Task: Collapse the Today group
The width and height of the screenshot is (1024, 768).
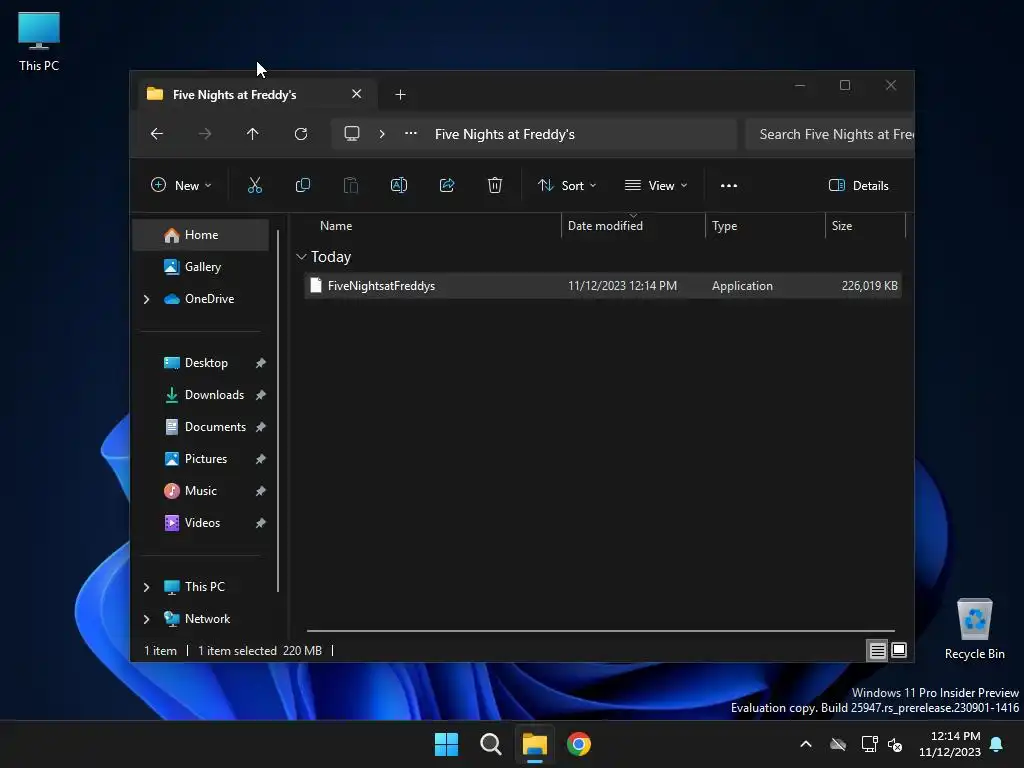Action: (x=301, y=257)
